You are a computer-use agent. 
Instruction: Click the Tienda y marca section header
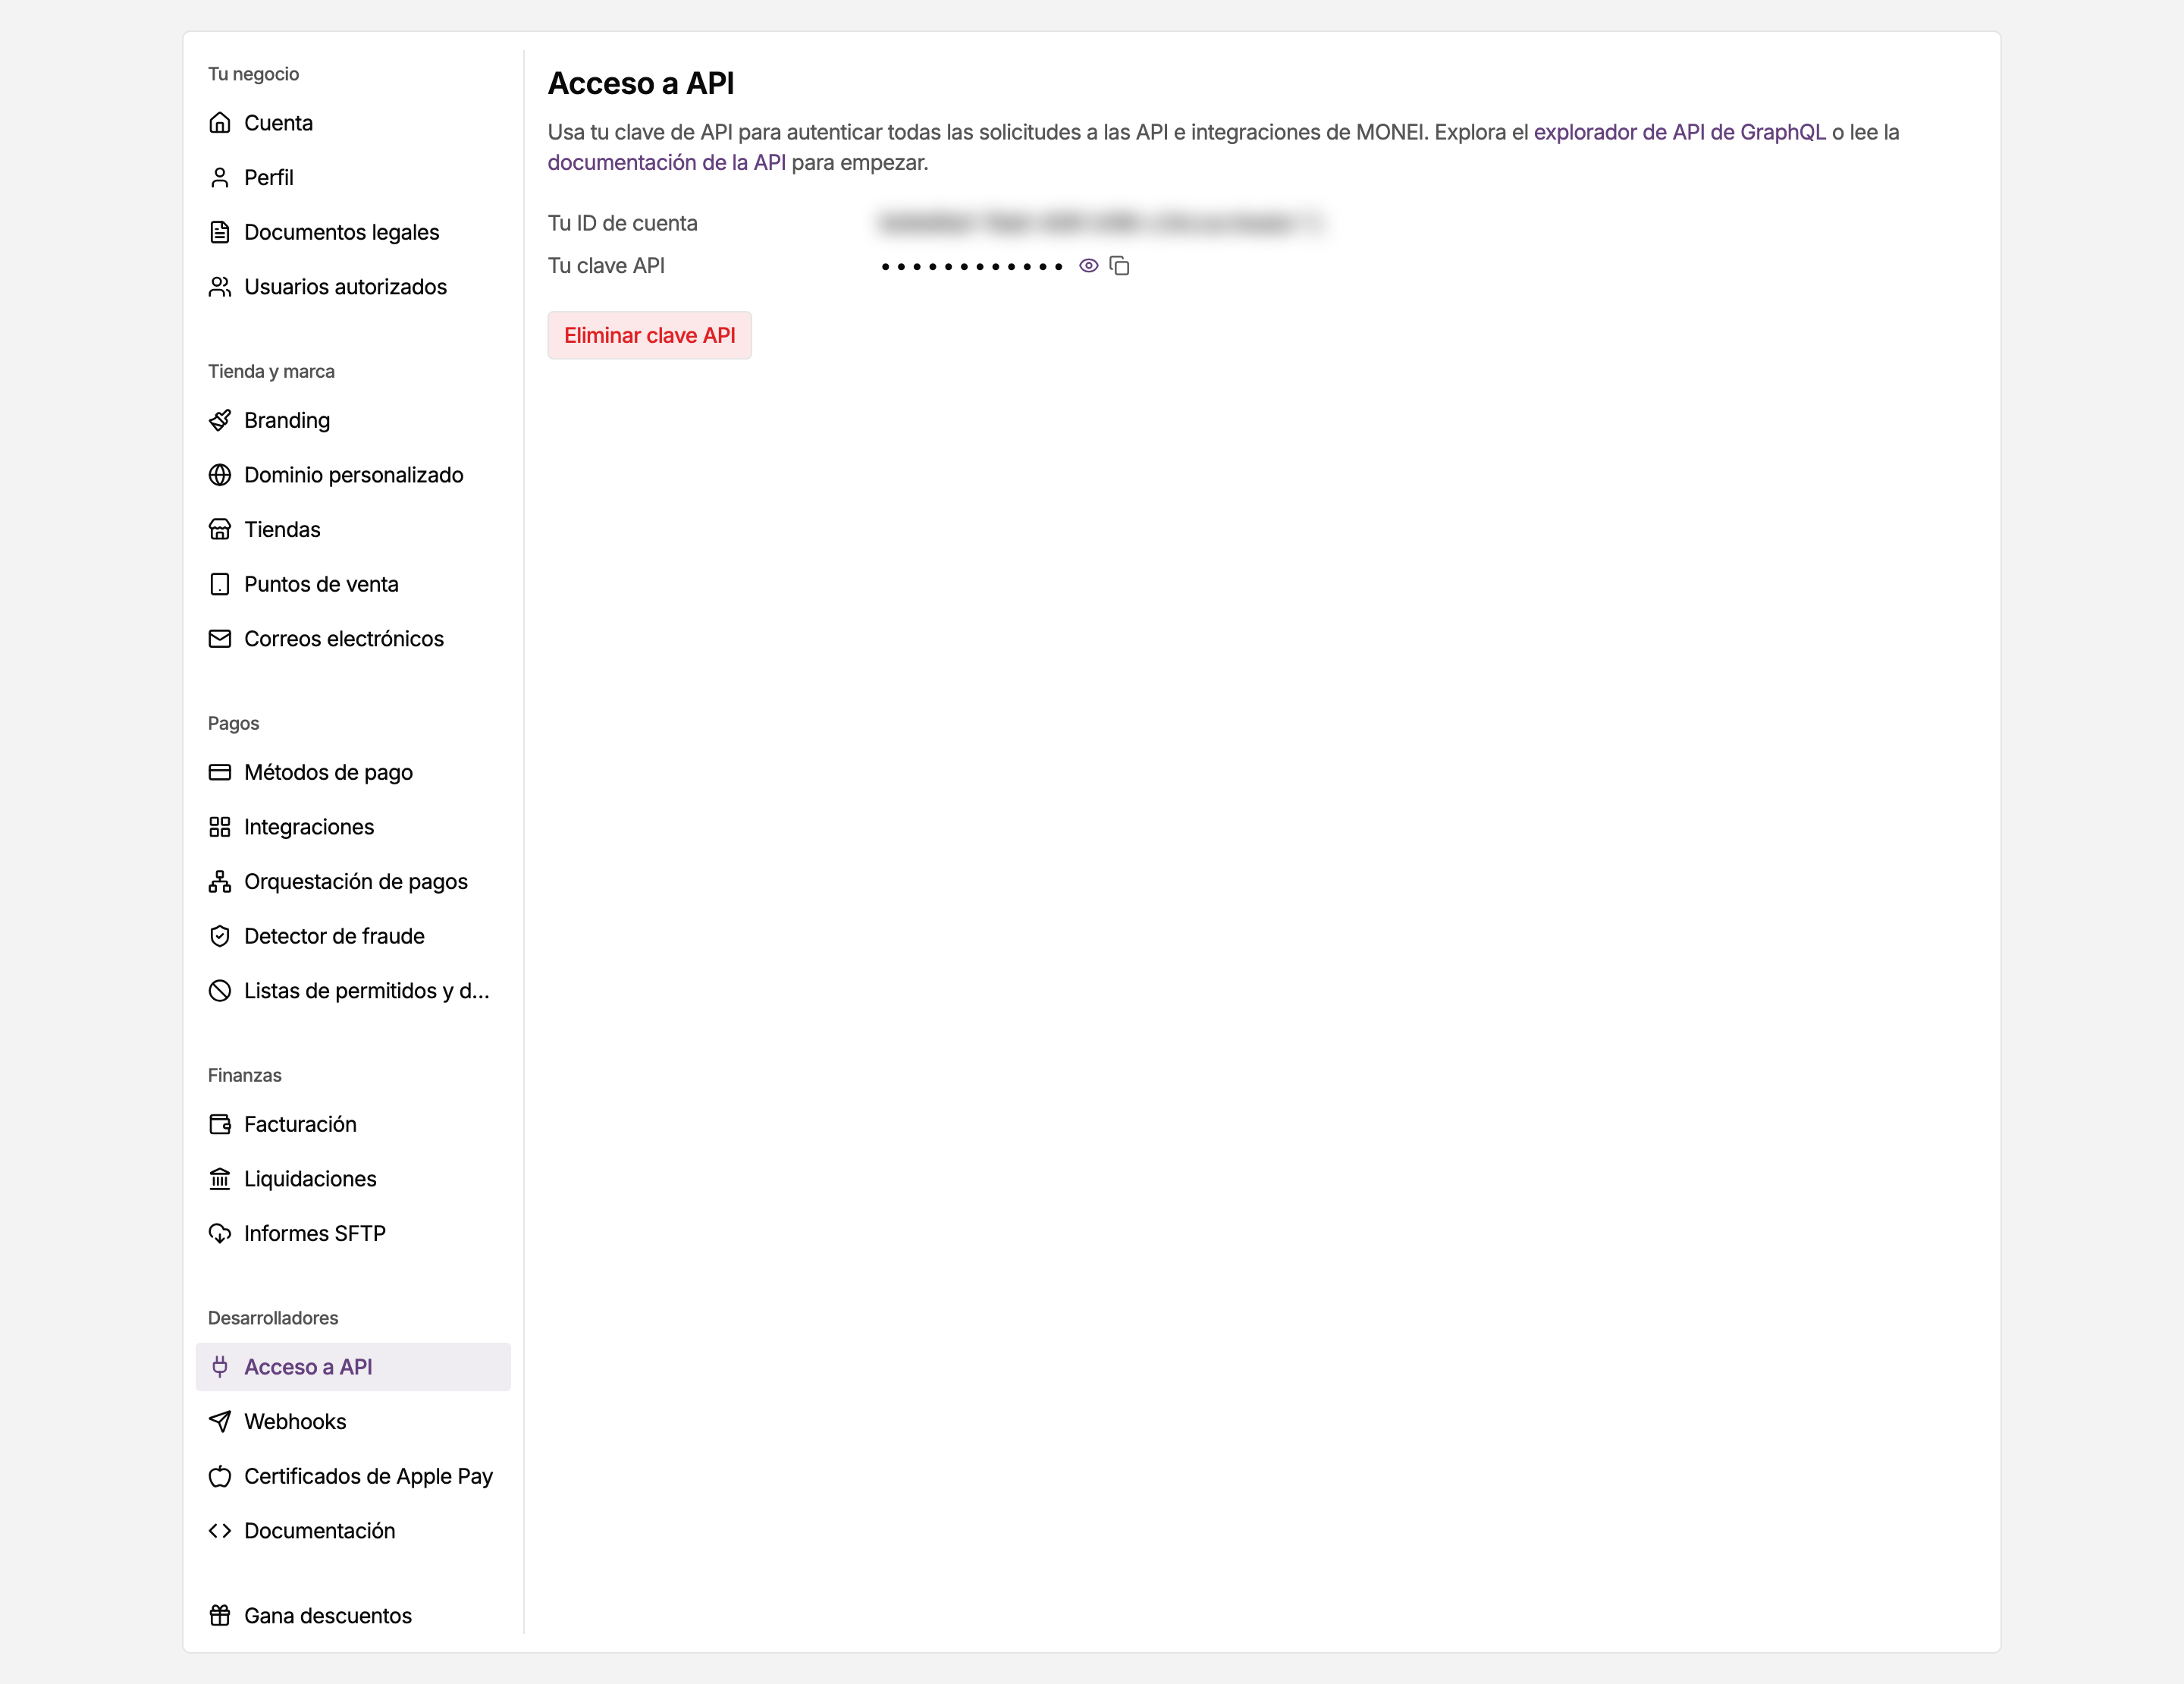coord(271,371)
